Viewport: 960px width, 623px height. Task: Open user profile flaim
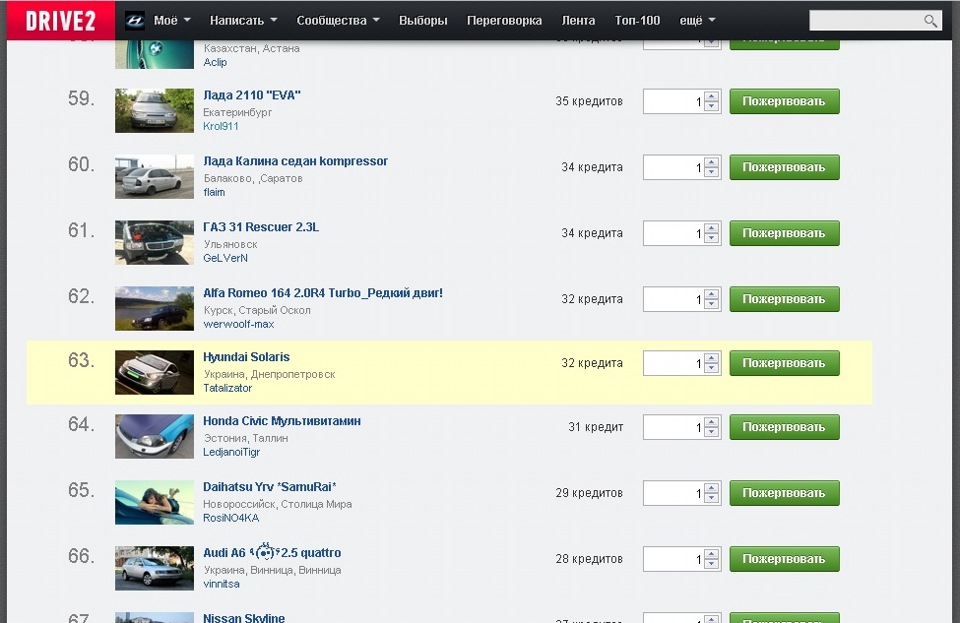(214, 192)
